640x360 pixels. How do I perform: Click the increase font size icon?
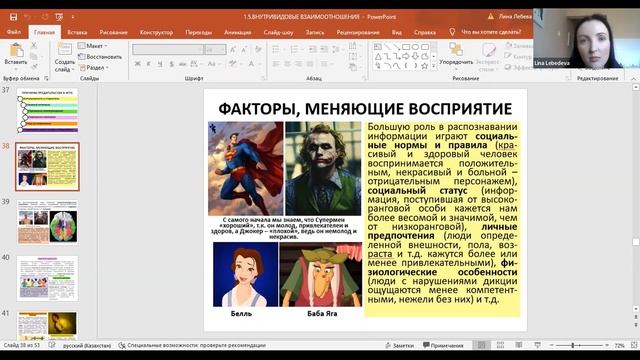click(x=233, y=50)
